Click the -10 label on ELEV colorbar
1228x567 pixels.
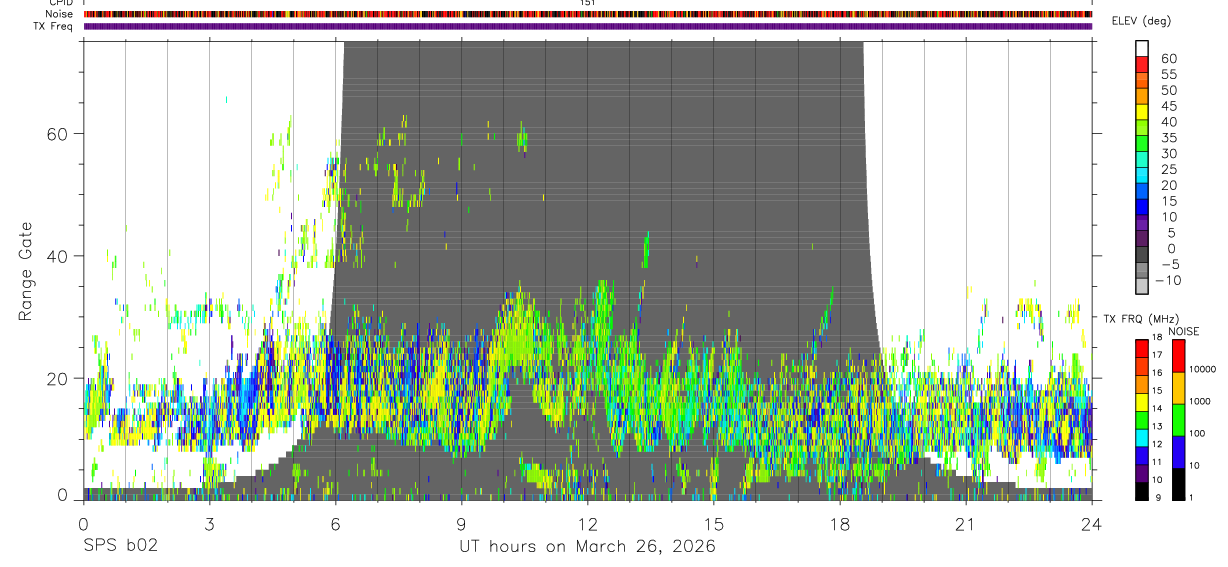[1169, 280]
